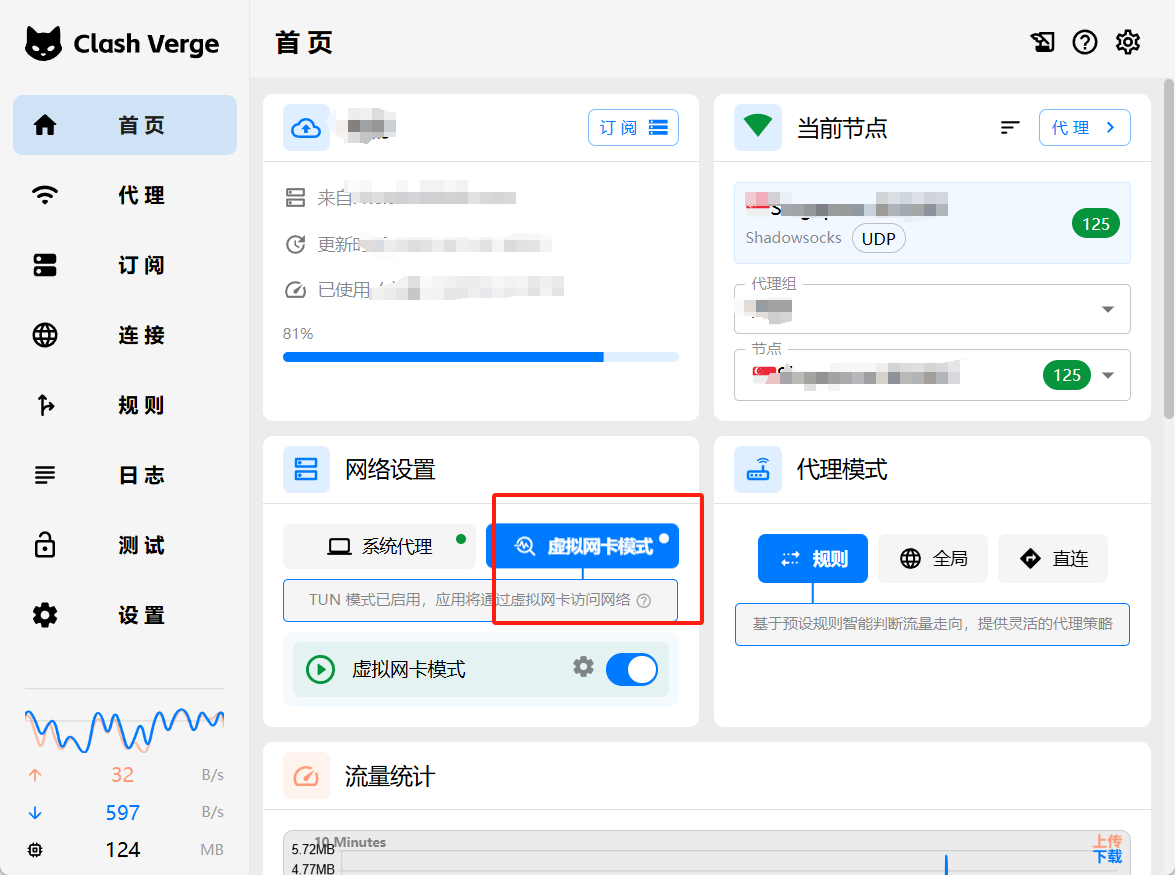Toggle off the 虚拟网卡模式 switch
The height and width of the screenshot is (875, 1175).
(632, 669)
